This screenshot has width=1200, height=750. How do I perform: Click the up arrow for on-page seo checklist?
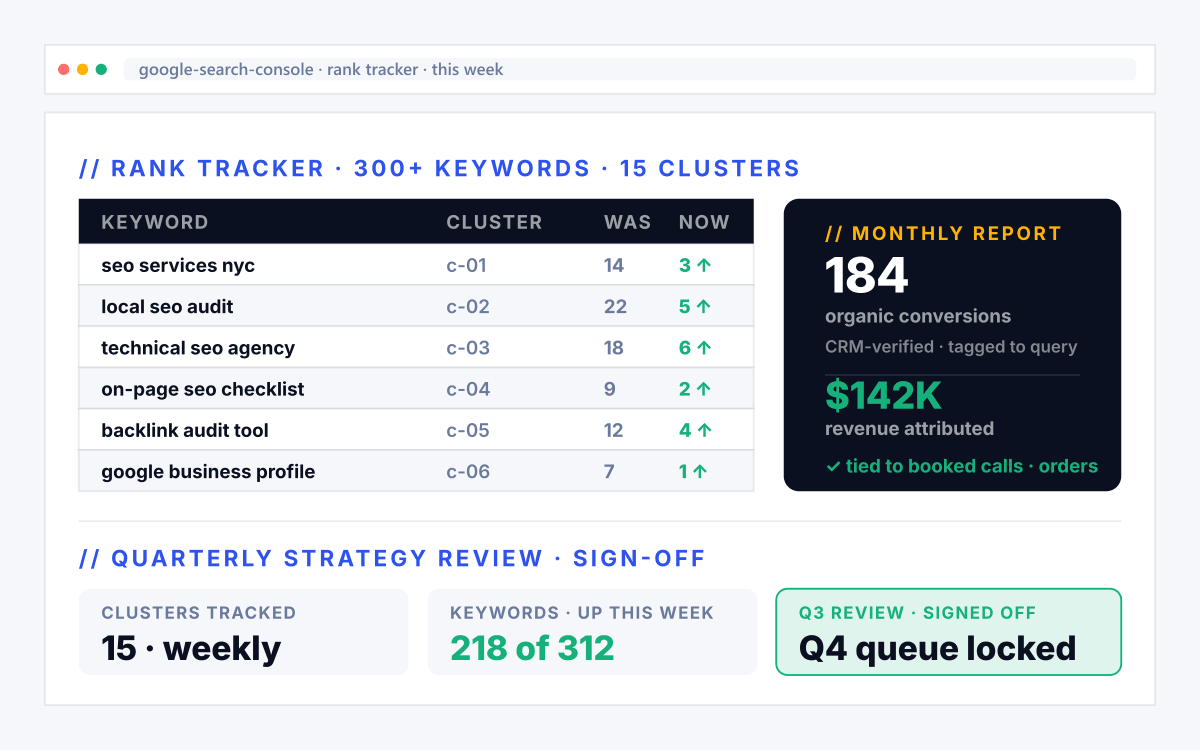(703, 389)
